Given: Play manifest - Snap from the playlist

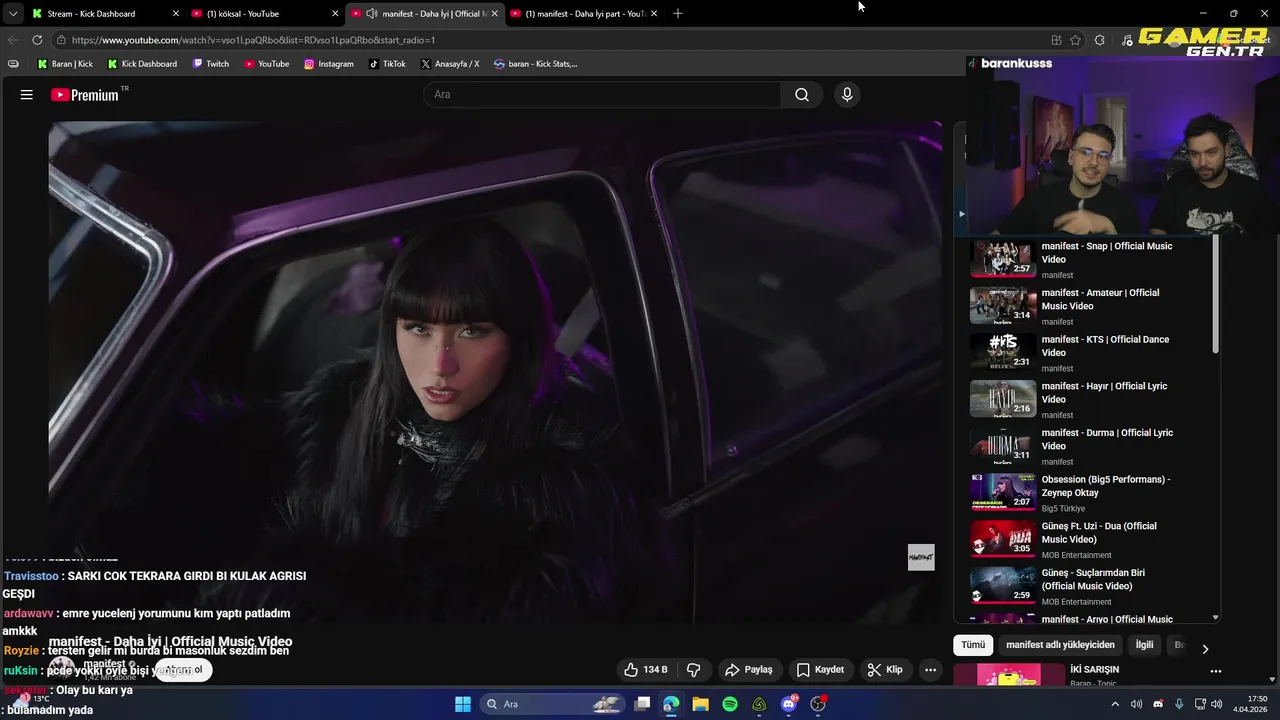Looking at the screenshot, I should 1090,259.
